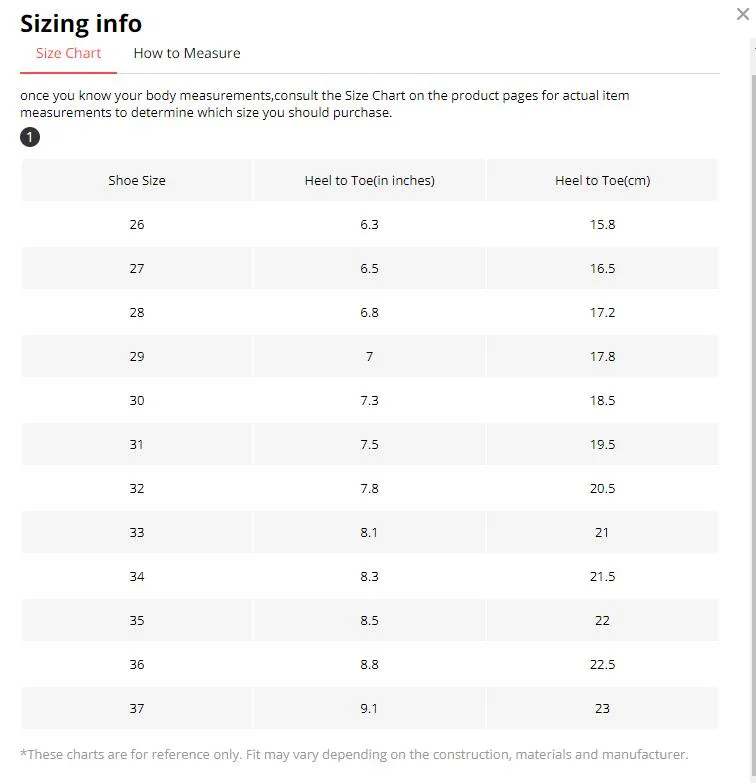Select shoe size 33 cell
This screenshot has width=756, height=783.
(x=137, y=532)
